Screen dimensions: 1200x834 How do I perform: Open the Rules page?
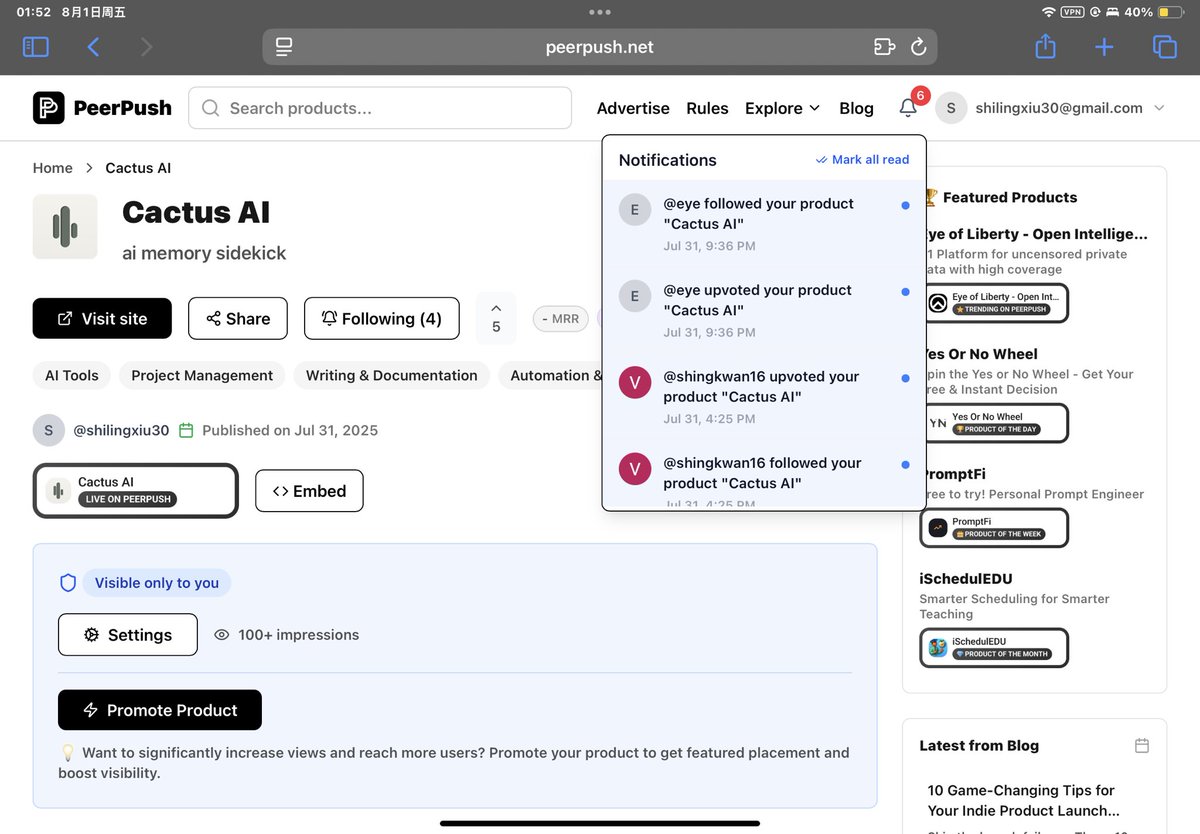click(x=707, y=108)
